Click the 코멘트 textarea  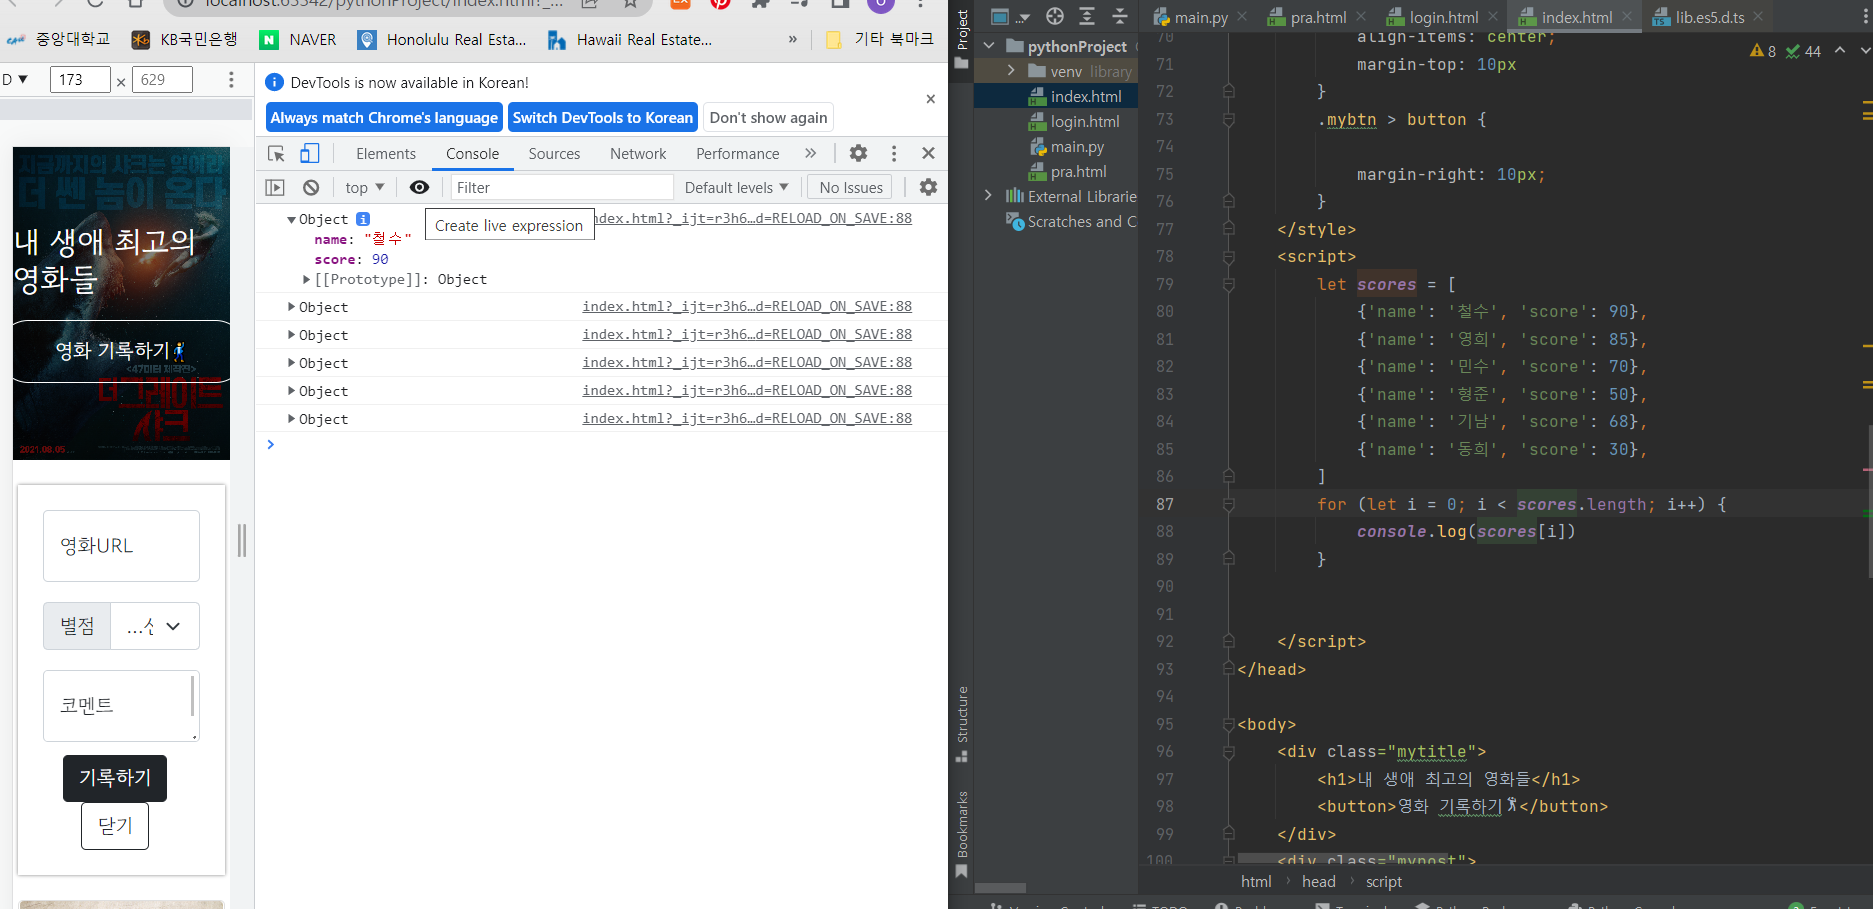[121, 706]
